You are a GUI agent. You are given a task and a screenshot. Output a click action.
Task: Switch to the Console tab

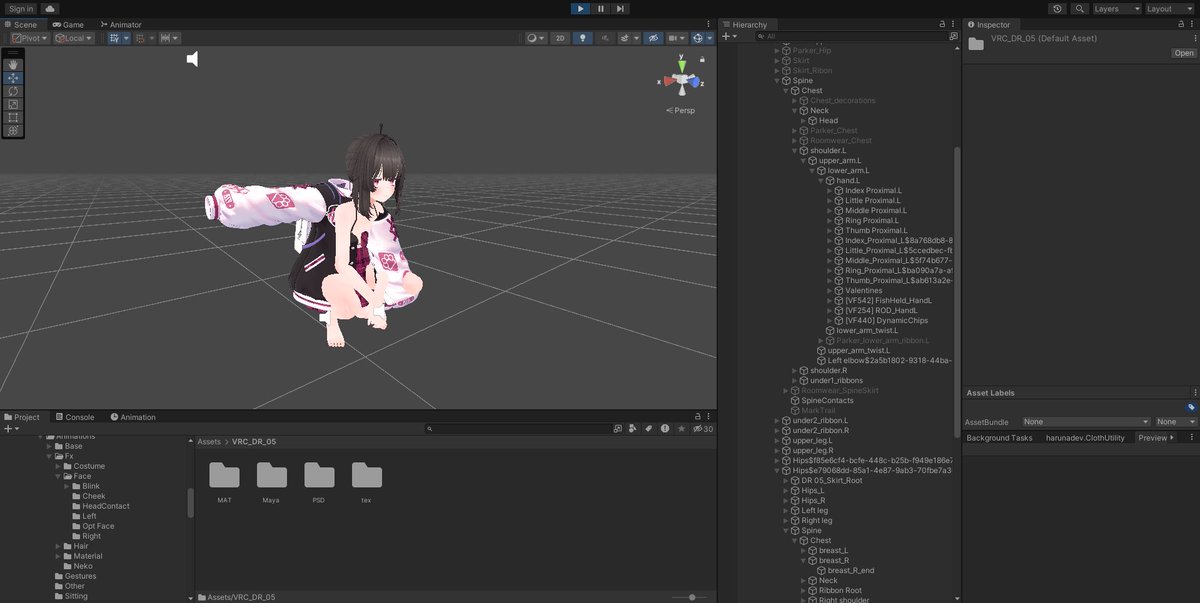[74, 417]
